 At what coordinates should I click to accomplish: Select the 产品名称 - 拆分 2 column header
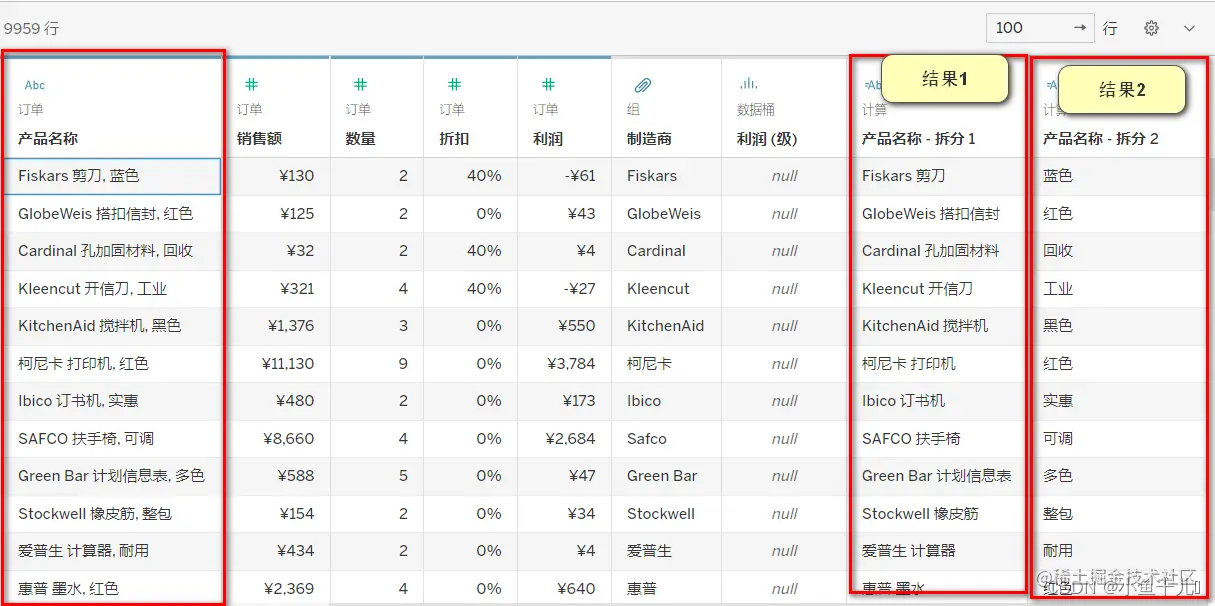(x=1101, y=139)
